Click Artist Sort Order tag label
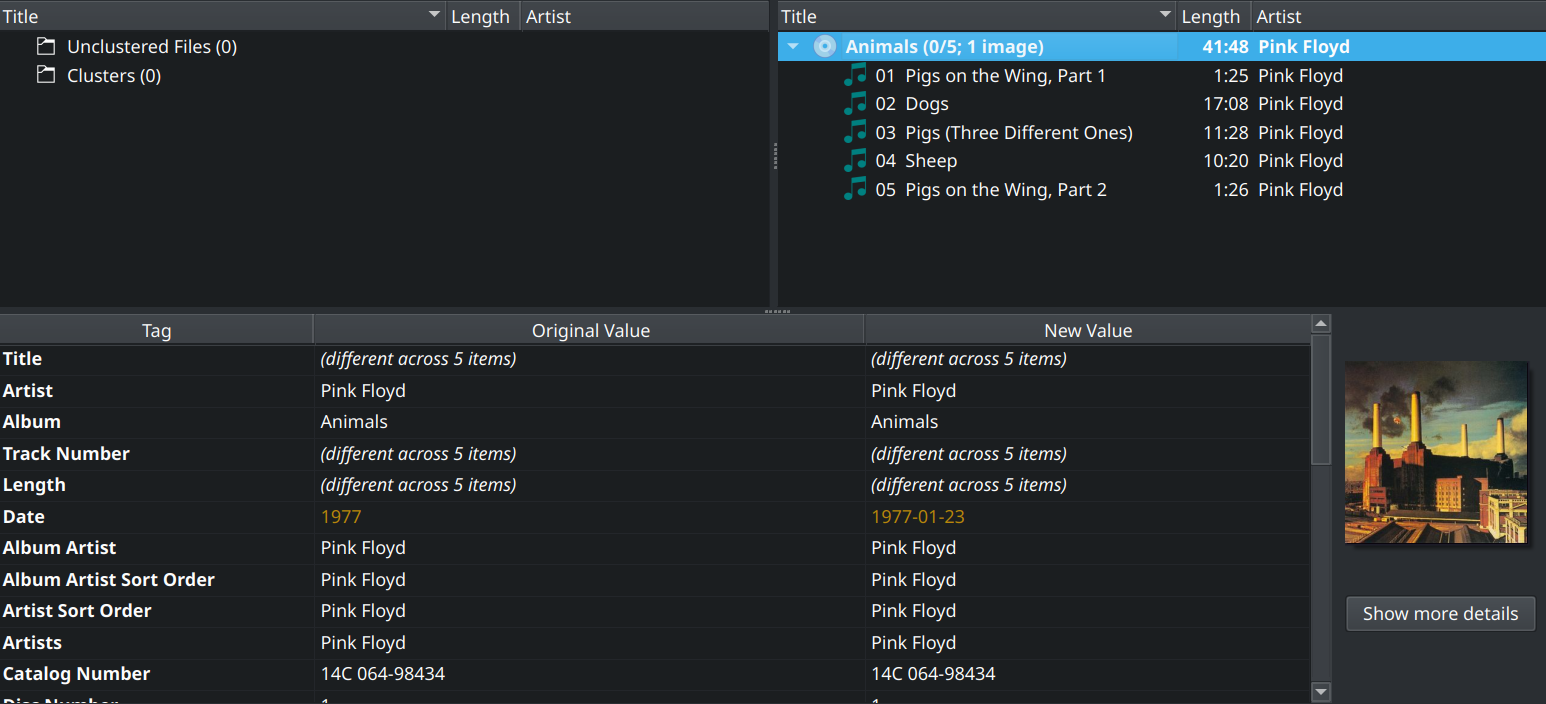Viewport: 1546px width, 704px height. point(77,610)
